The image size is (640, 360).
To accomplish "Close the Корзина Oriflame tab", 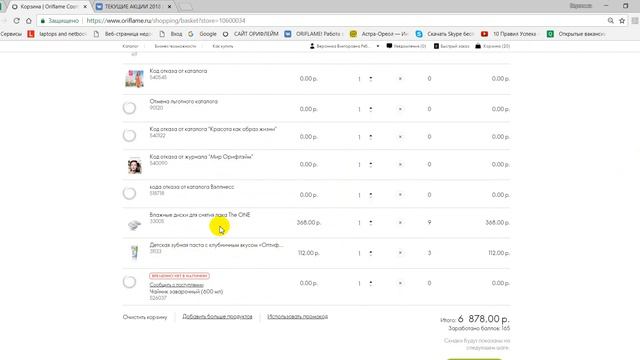I will (85, 7).
